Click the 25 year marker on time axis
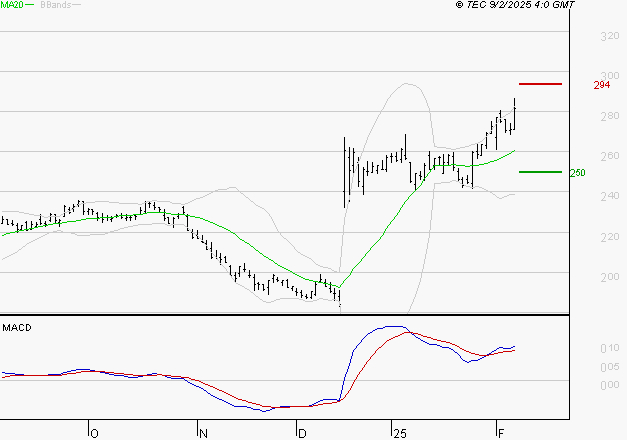The image size is (627, 440). coord(400,434)
